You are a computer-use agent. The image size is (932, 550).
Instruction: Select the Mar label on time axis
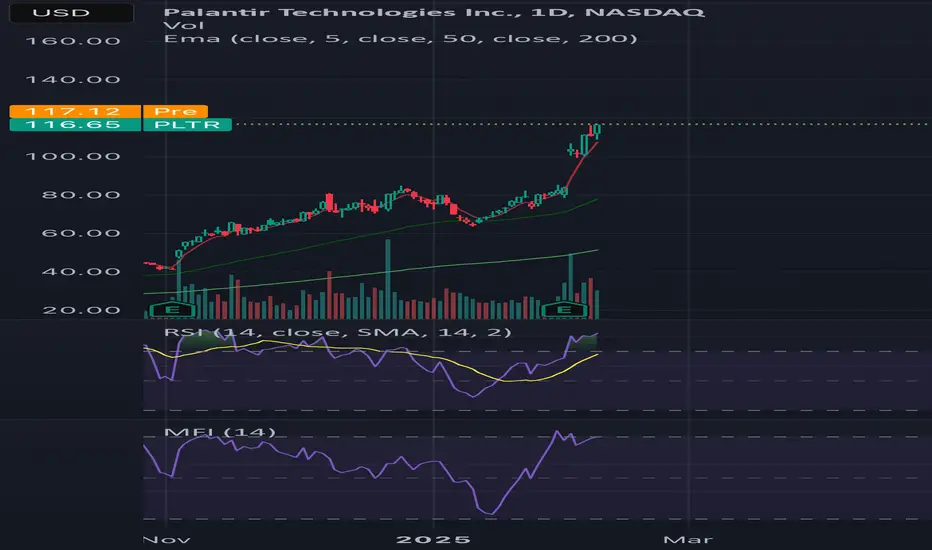point(688,540)
